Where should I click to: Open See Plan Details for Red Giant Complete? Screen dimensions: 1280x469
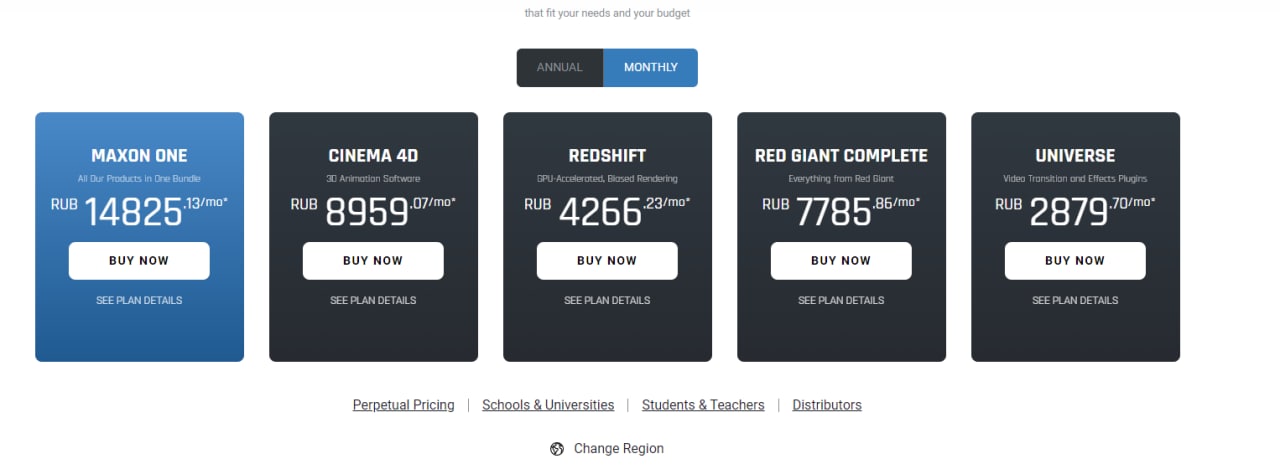click(x=841, y=300)
